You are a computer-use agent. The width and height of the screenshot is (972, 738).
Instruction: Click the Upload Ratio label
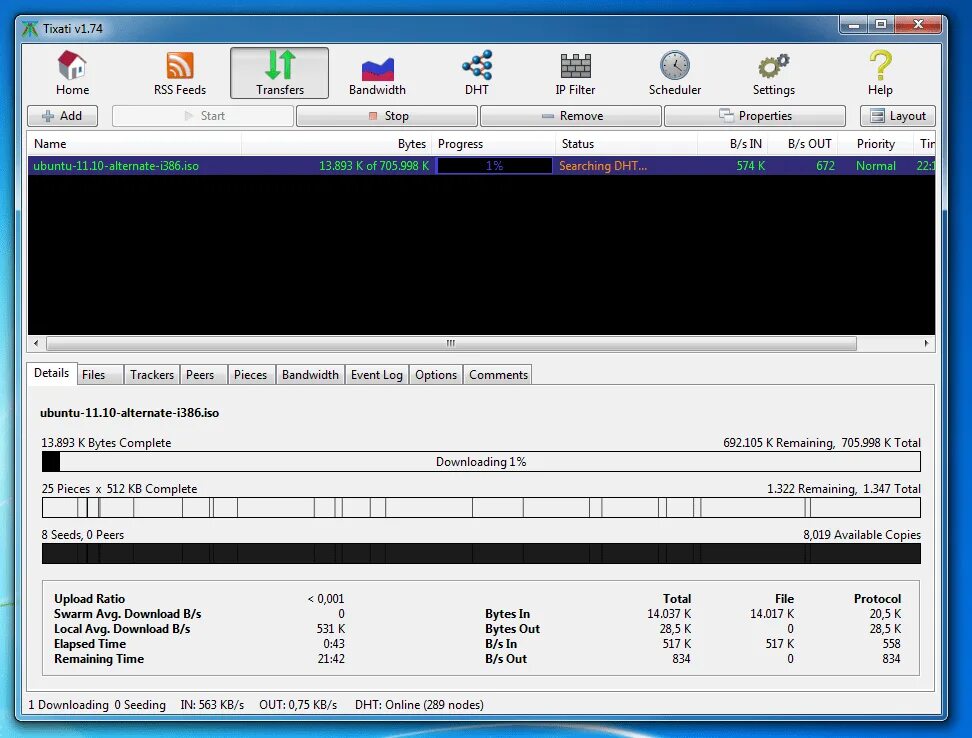pyautogui.click(x=89, y=599)
